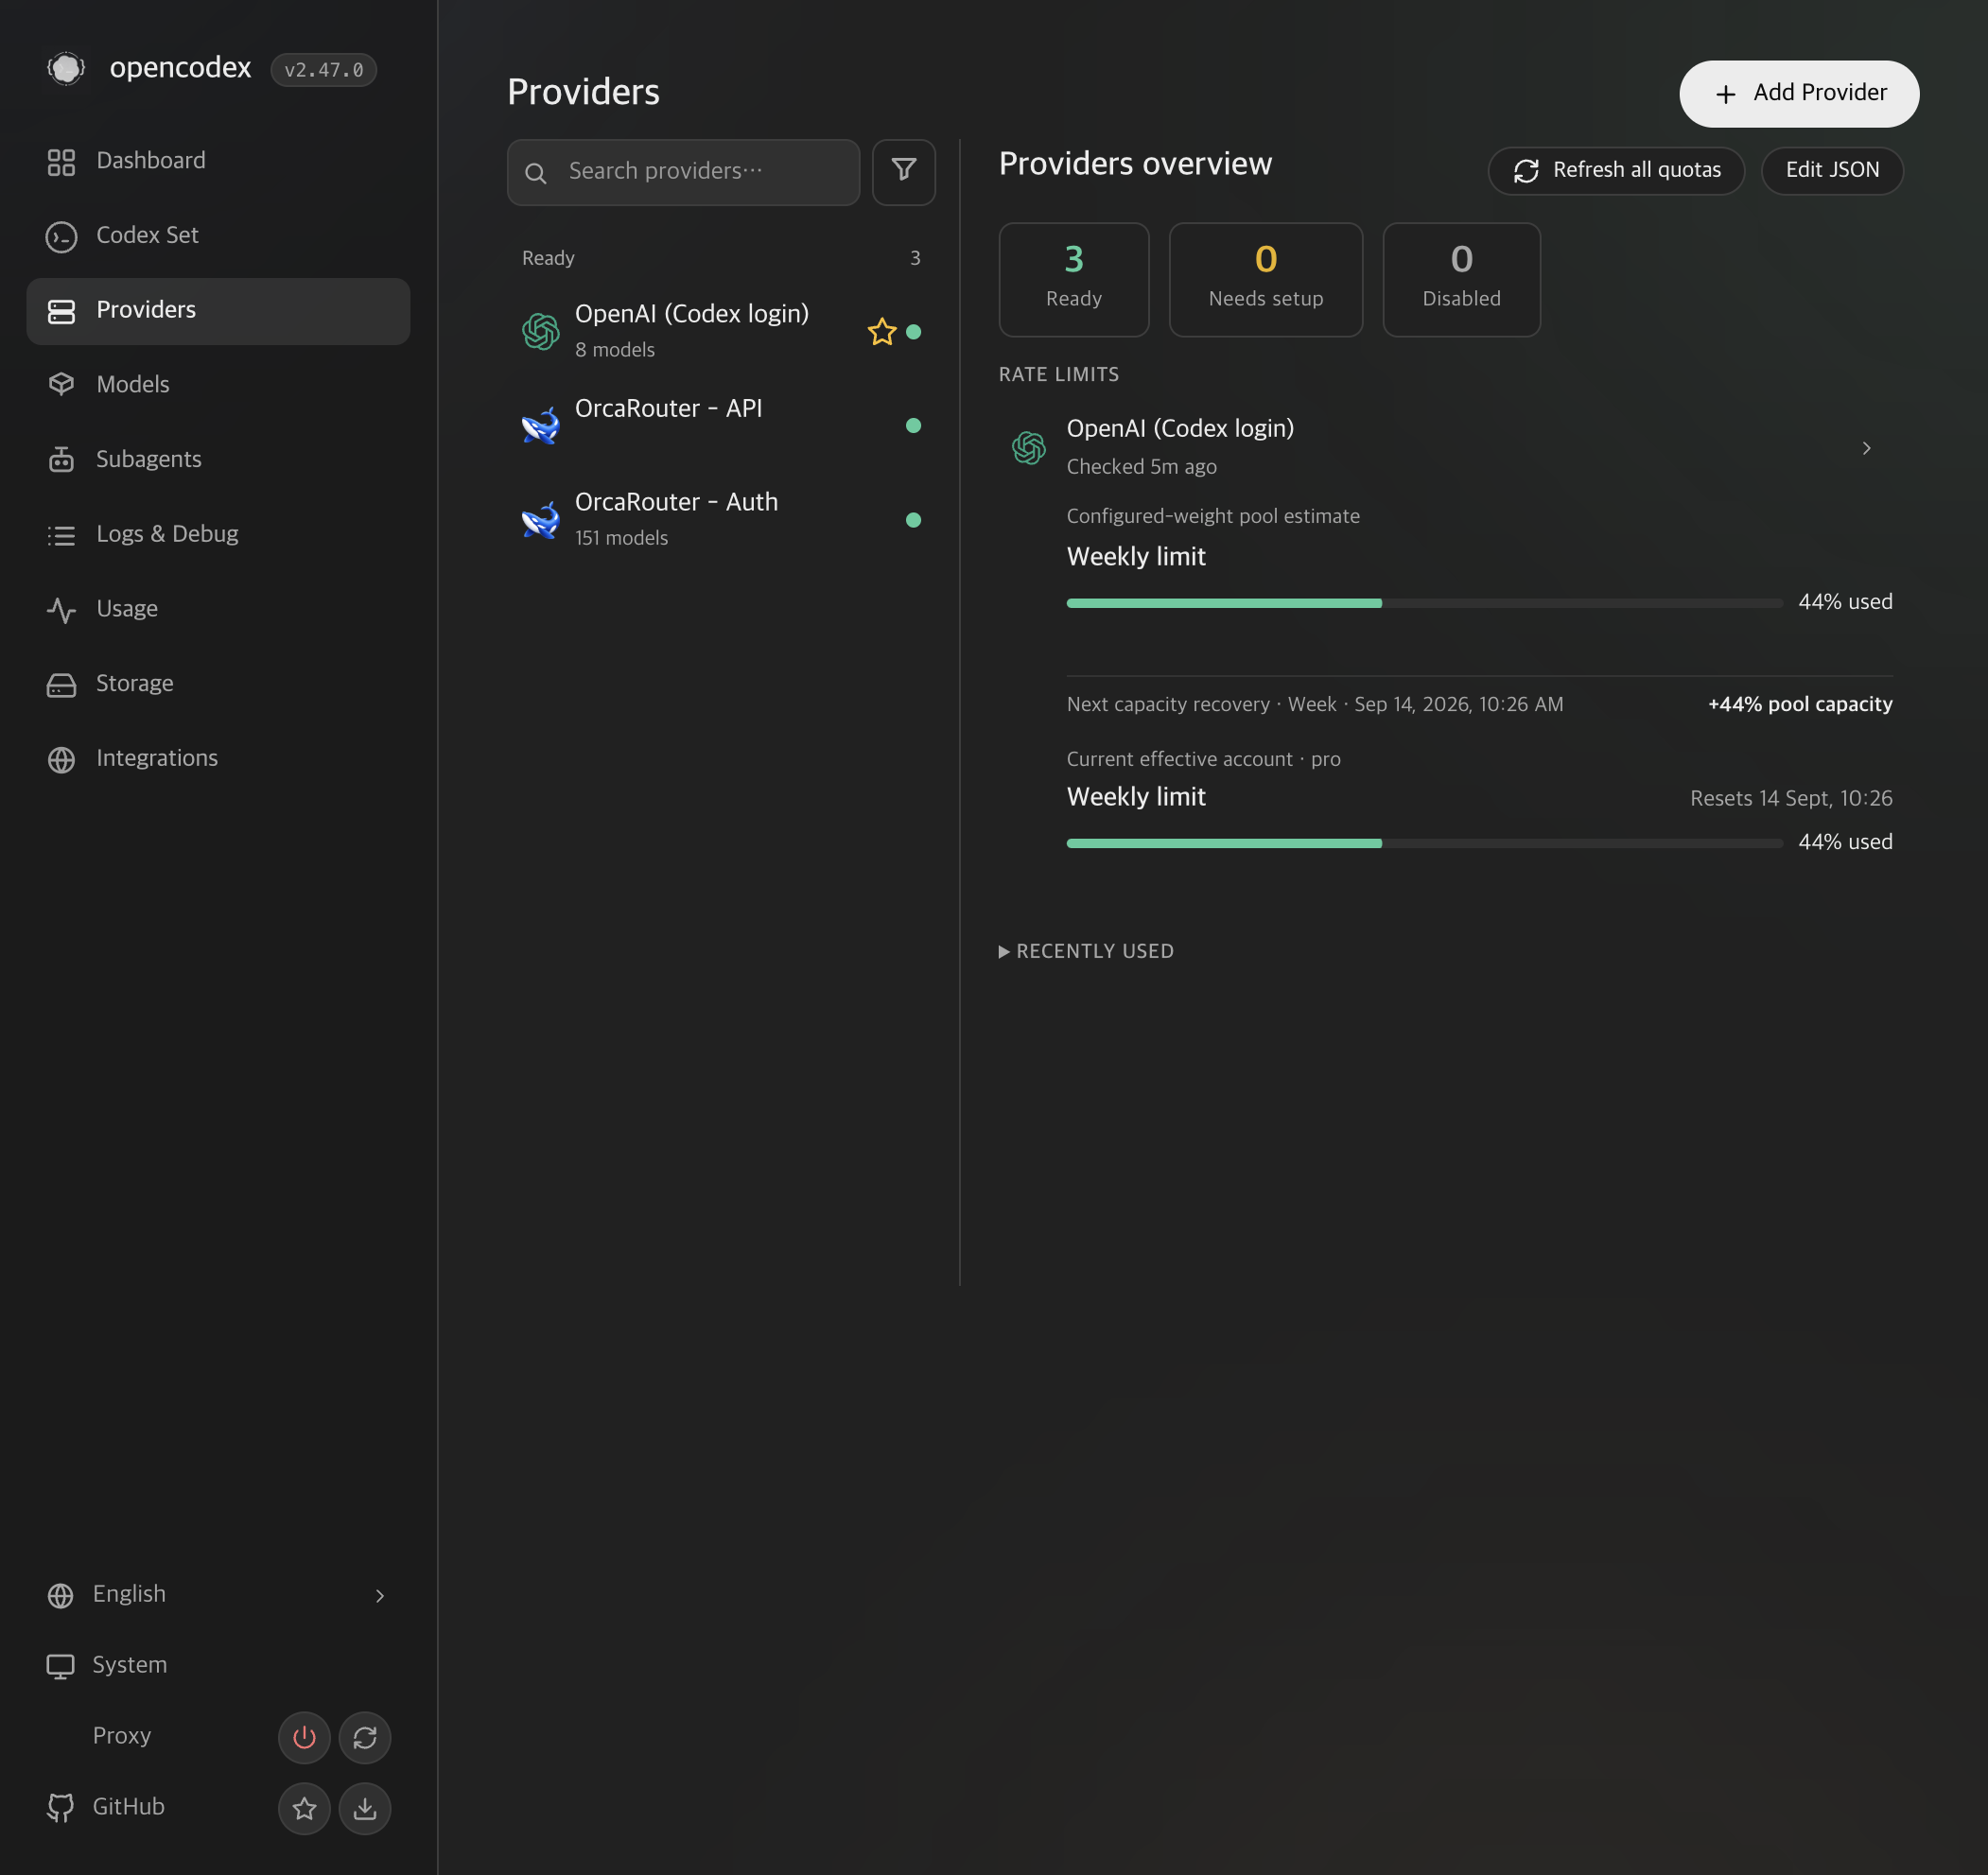View the Usage page

coord(218,609)
